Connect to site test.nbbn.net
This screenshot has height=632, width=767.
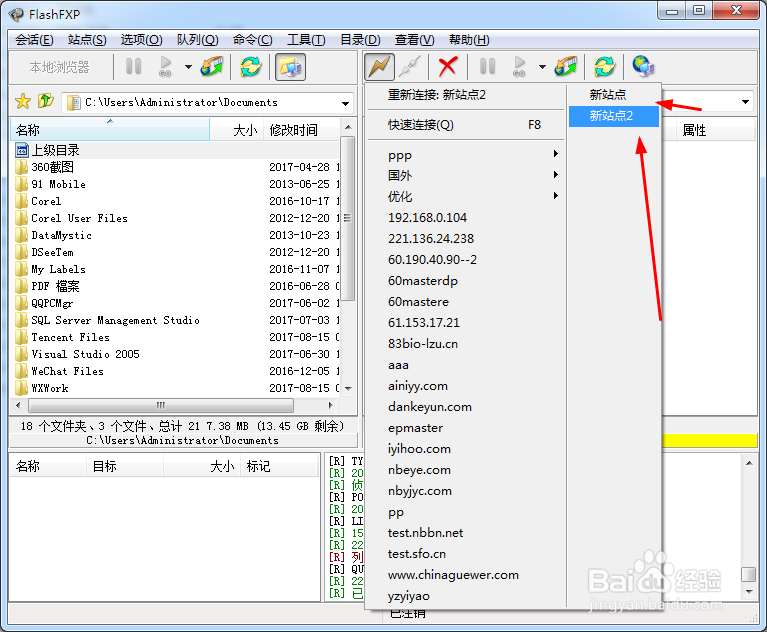click(466, 533)
